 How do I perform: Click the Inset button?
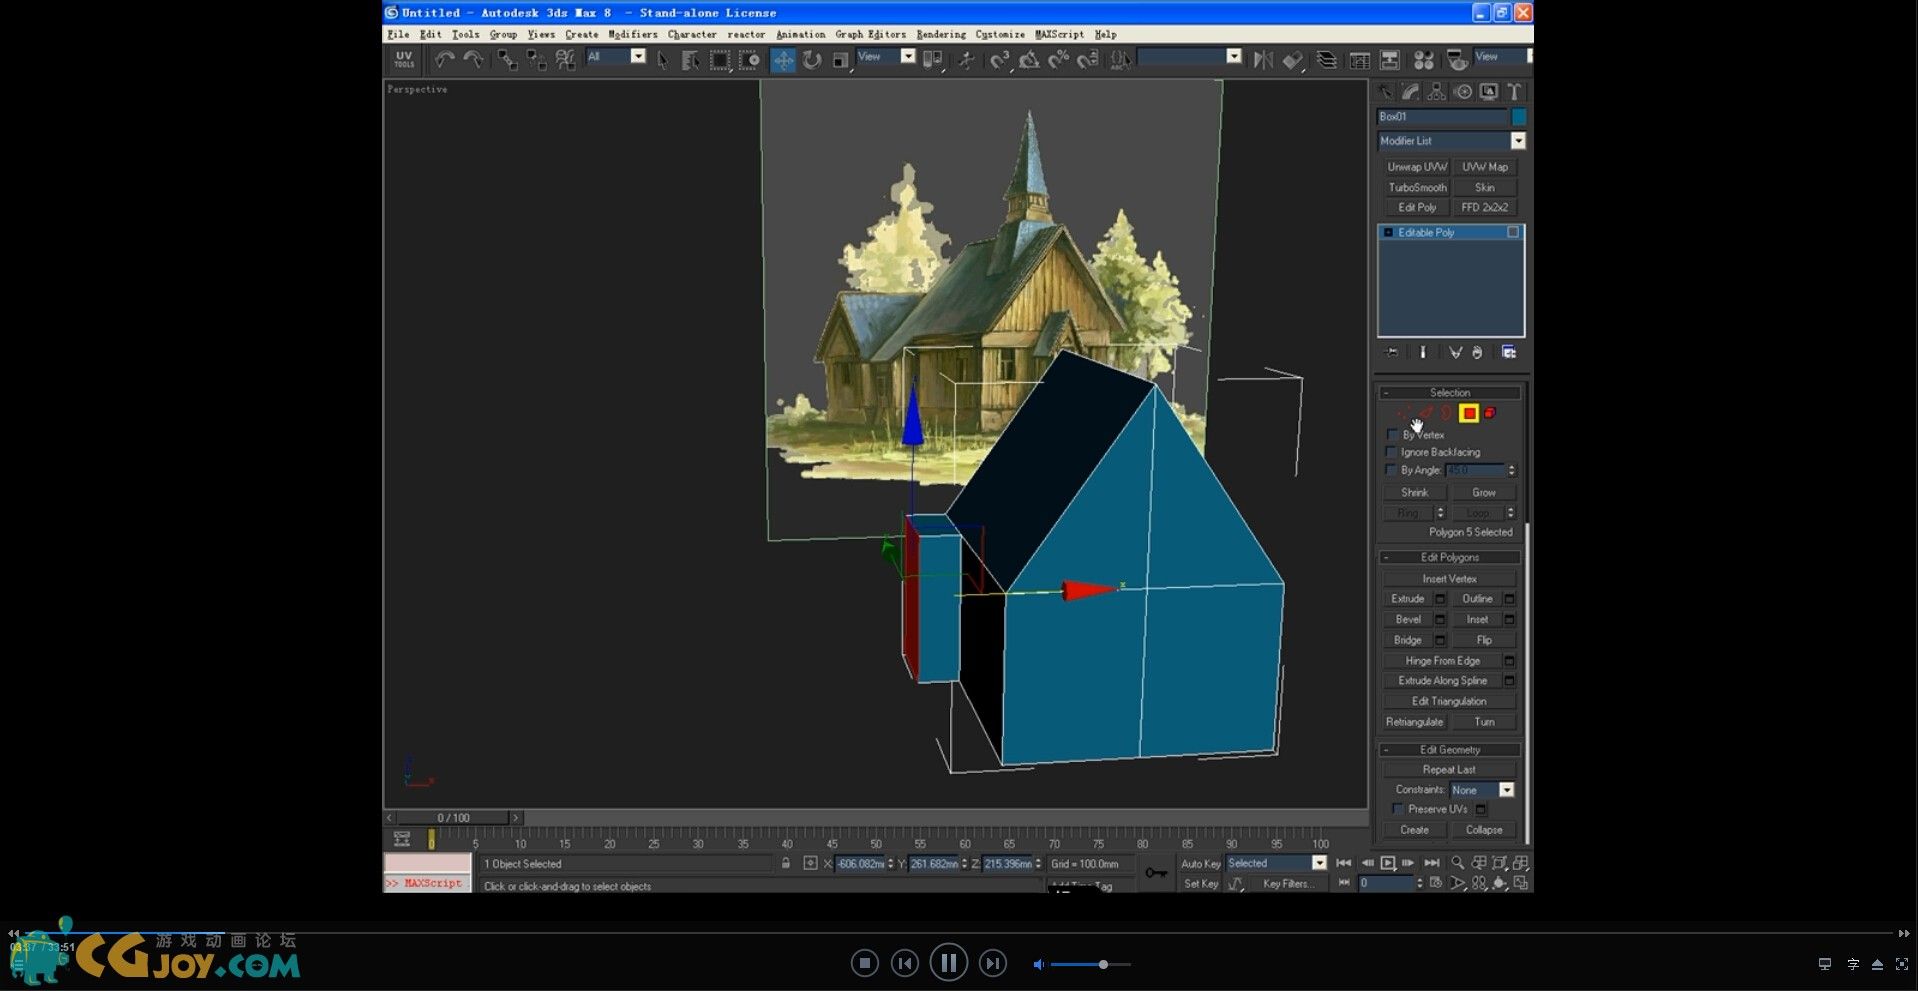point(1477,619)
